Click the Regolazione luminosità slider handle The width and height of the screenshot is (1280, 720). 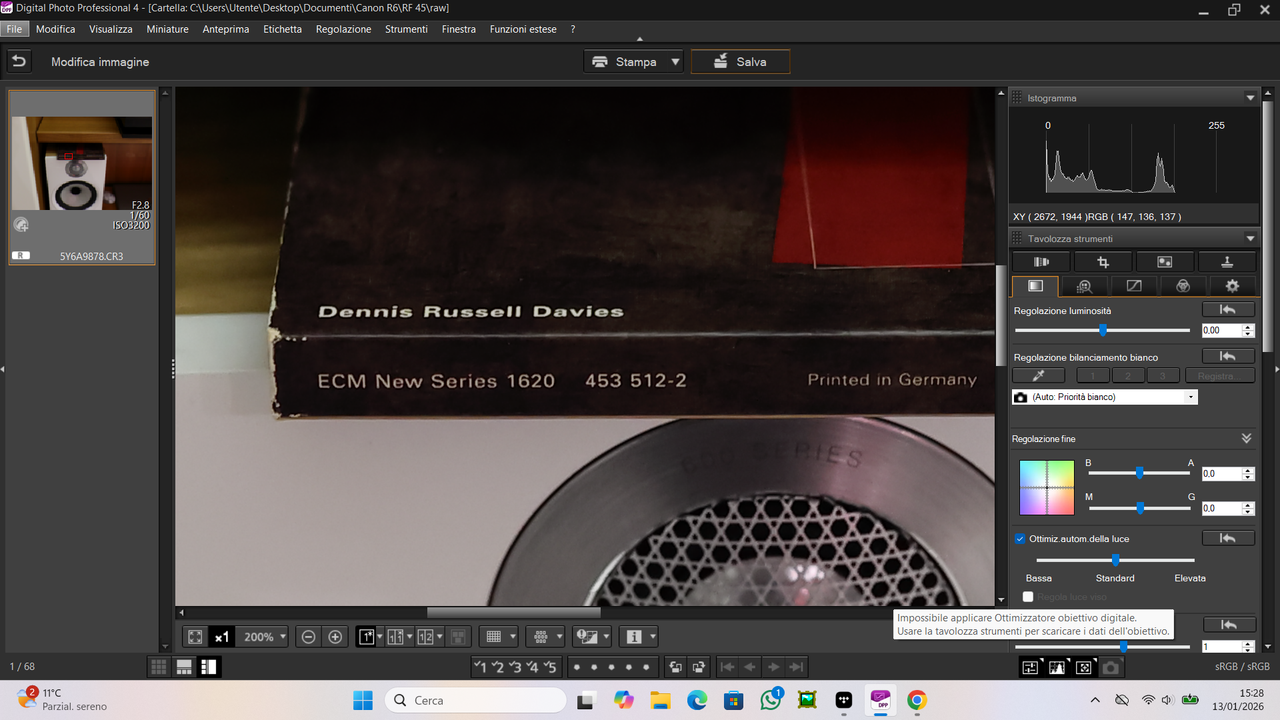[1102, 330]
